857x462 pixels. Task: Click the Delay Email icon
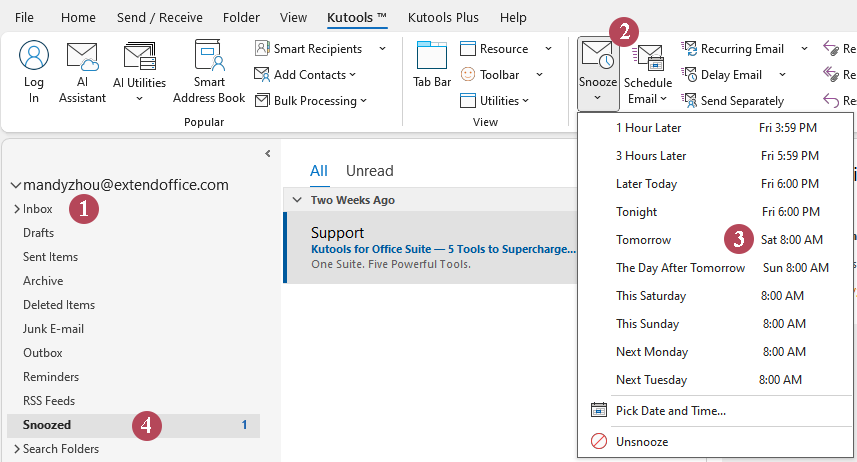(689, 74)
